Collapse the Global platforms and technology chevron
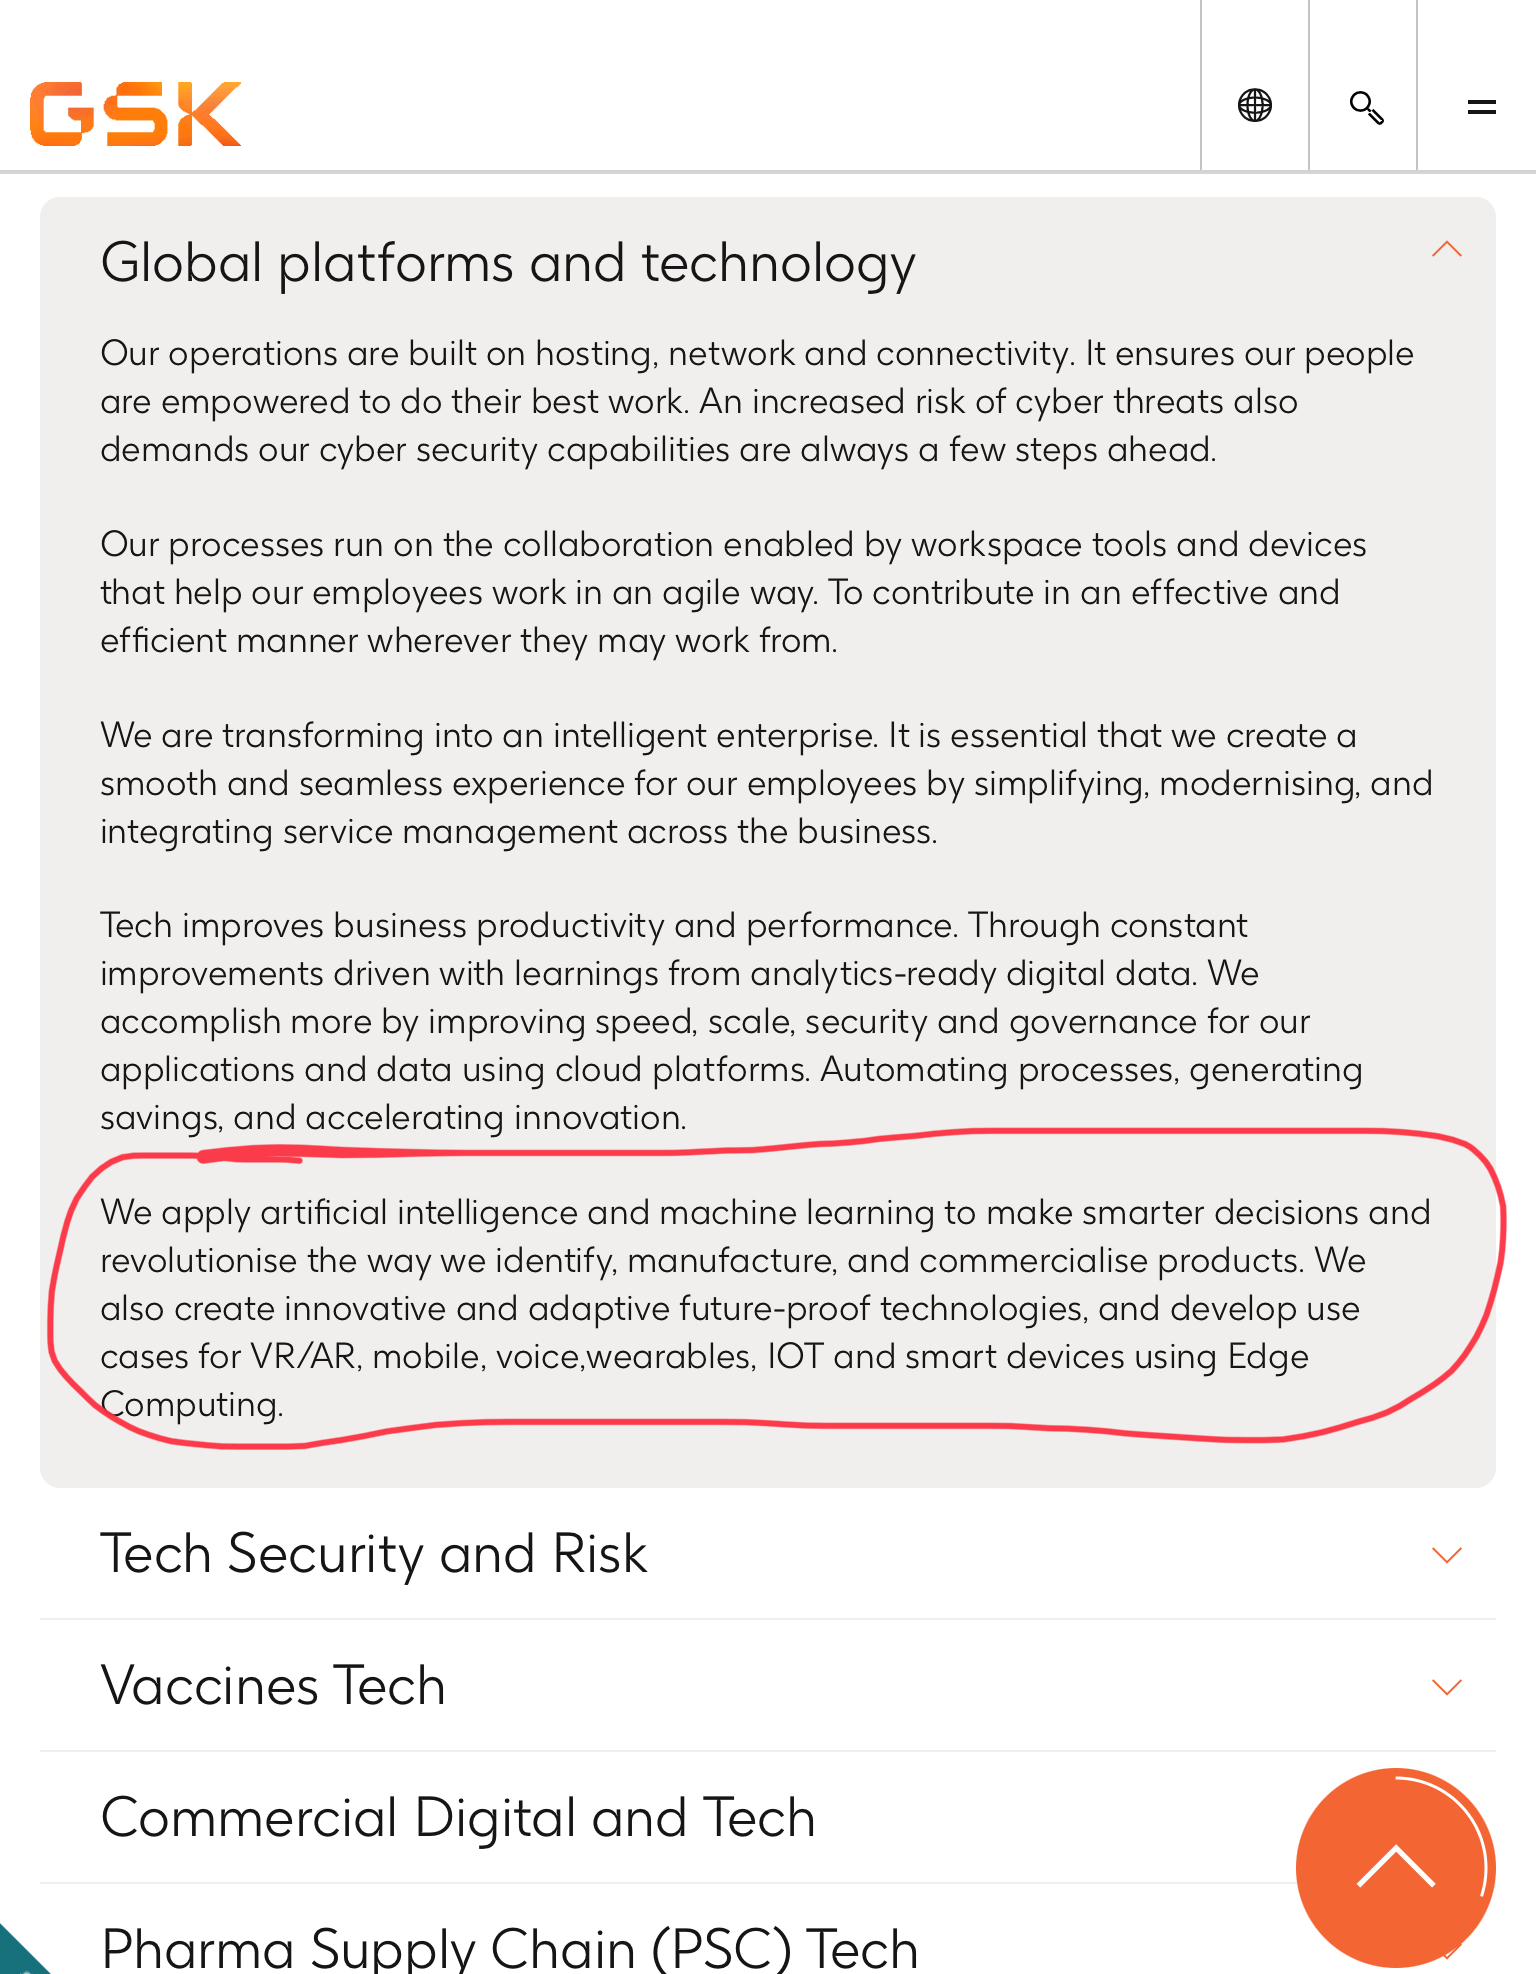The height and width of the screenshot is (1974, 1536). [x=1446, y=250]
